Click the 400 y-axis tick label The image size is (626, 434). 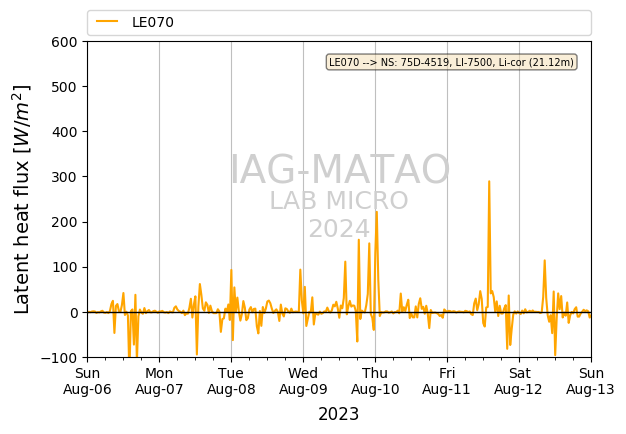tap(64, 132)
